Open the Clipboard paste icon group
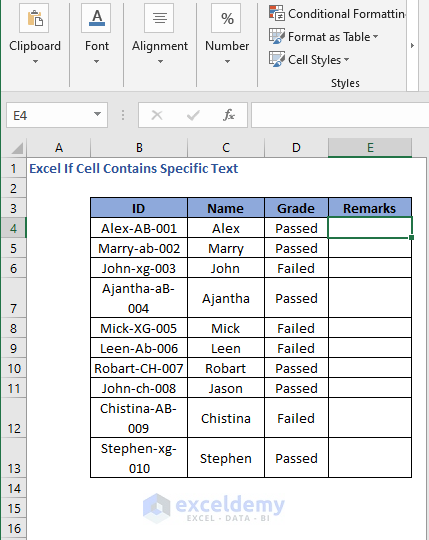The width and height of the screenshot is (429, 540). [x=34, y=18]
